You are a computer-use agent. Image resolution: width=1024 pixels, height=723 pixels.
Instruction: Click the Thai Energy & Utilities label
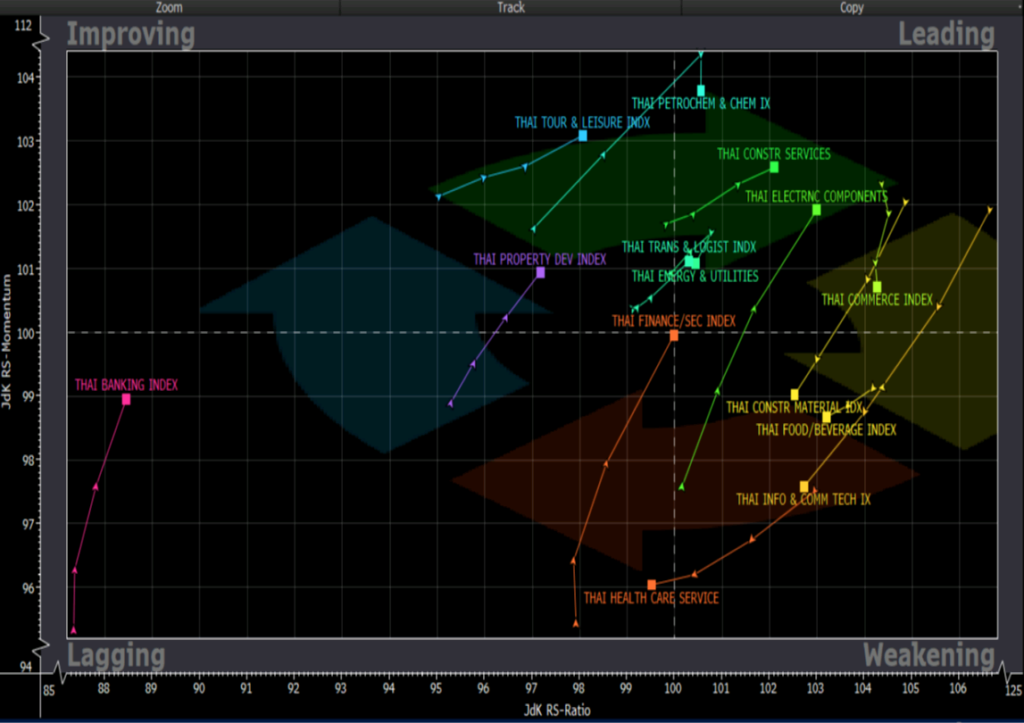pyautogui.click(x=695, y=276)
